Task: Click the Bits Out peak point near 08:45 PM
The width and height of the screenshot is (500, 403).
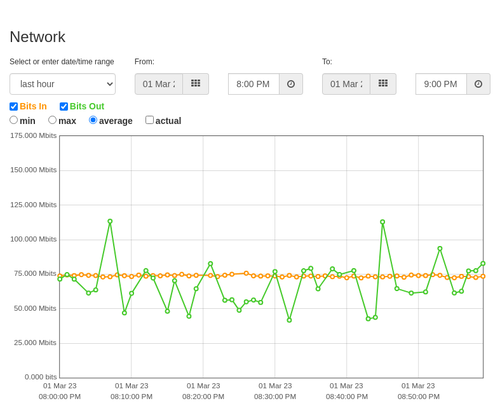Action: pyautogui.click(x=383, y=222)
